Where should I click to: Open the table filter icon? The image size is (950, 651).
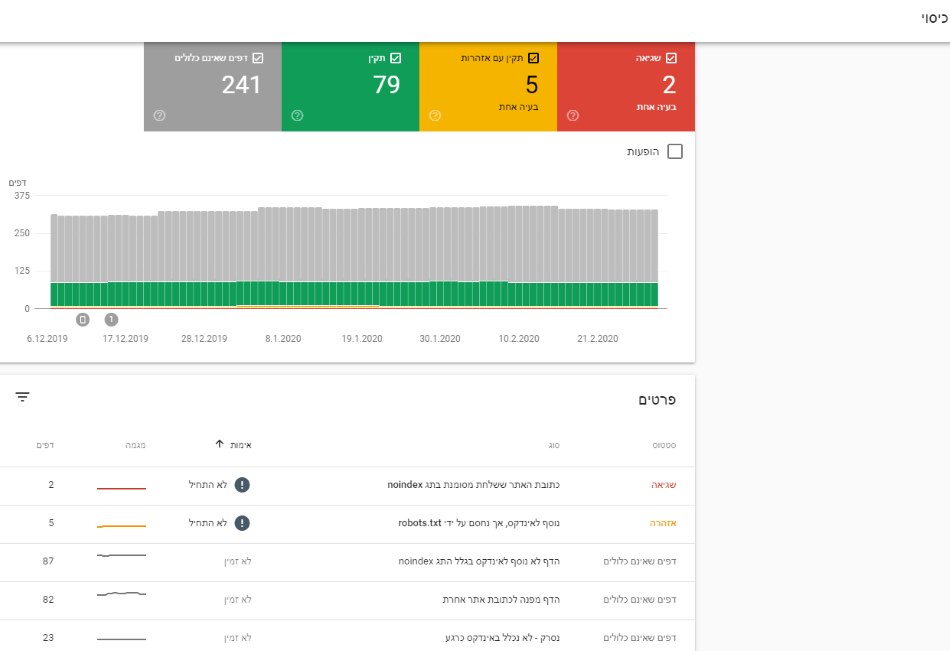(x=22, y=397)
